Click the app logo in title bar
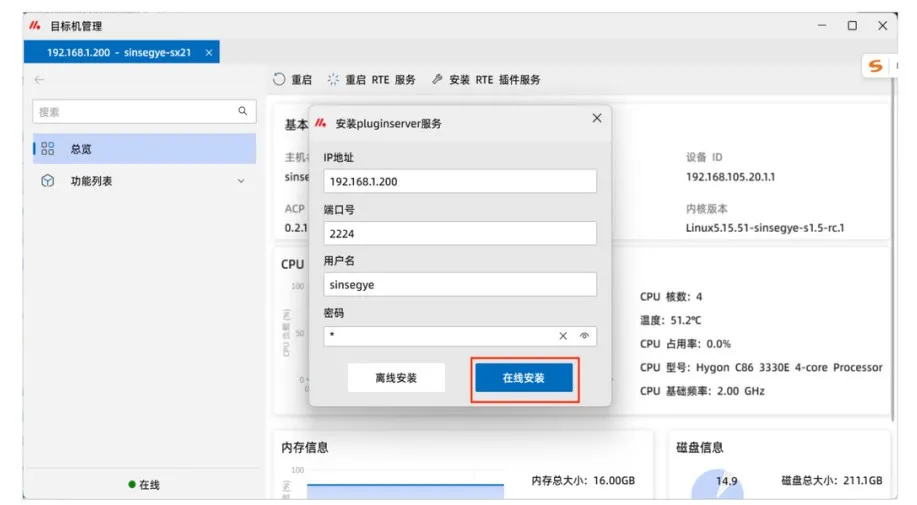 pyautogui.click(x=35, y=25)
